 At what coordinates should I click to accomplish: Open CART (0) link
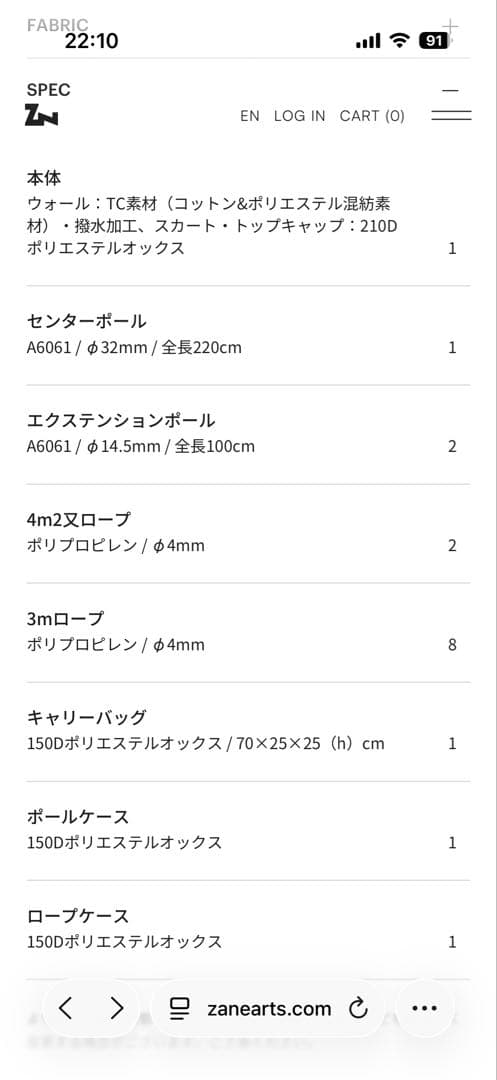click(x=372, y=116)
